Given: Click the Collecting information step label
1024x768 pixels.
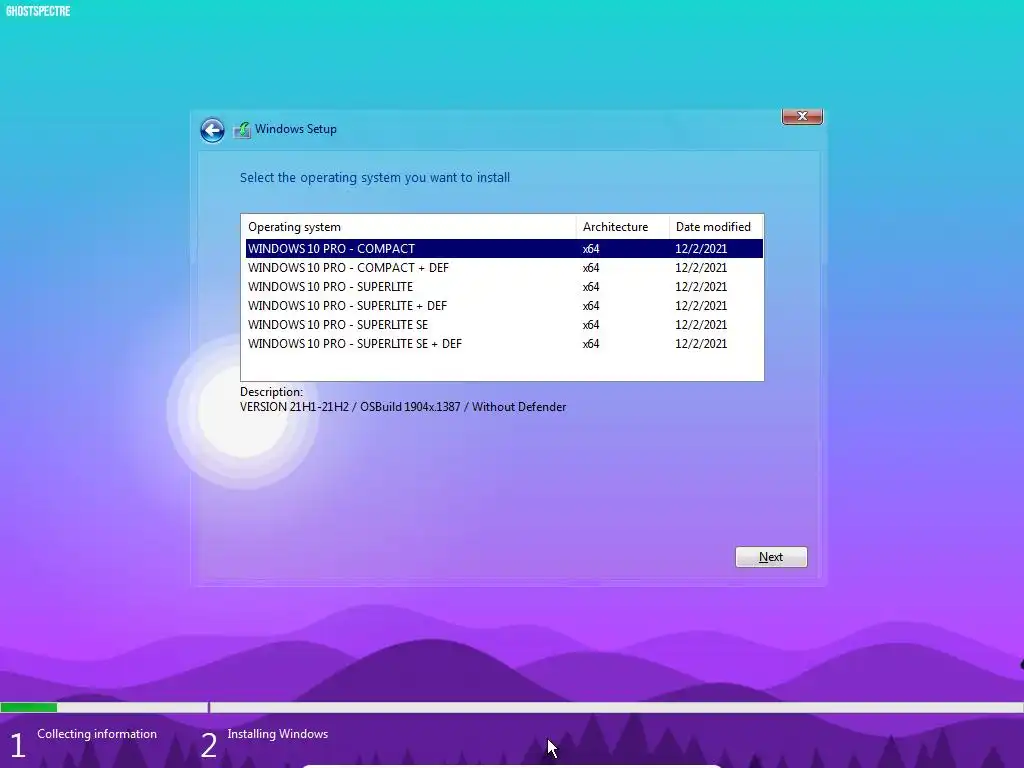Looking at the screenshot, I should tap(97, 734).
